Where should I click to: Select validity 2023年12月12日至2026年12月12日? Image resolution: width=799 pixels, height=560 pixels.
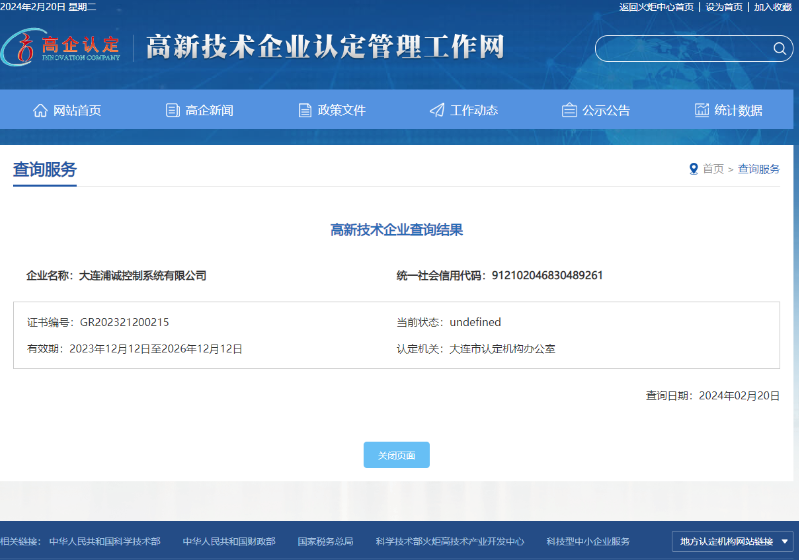coord(156,349)
